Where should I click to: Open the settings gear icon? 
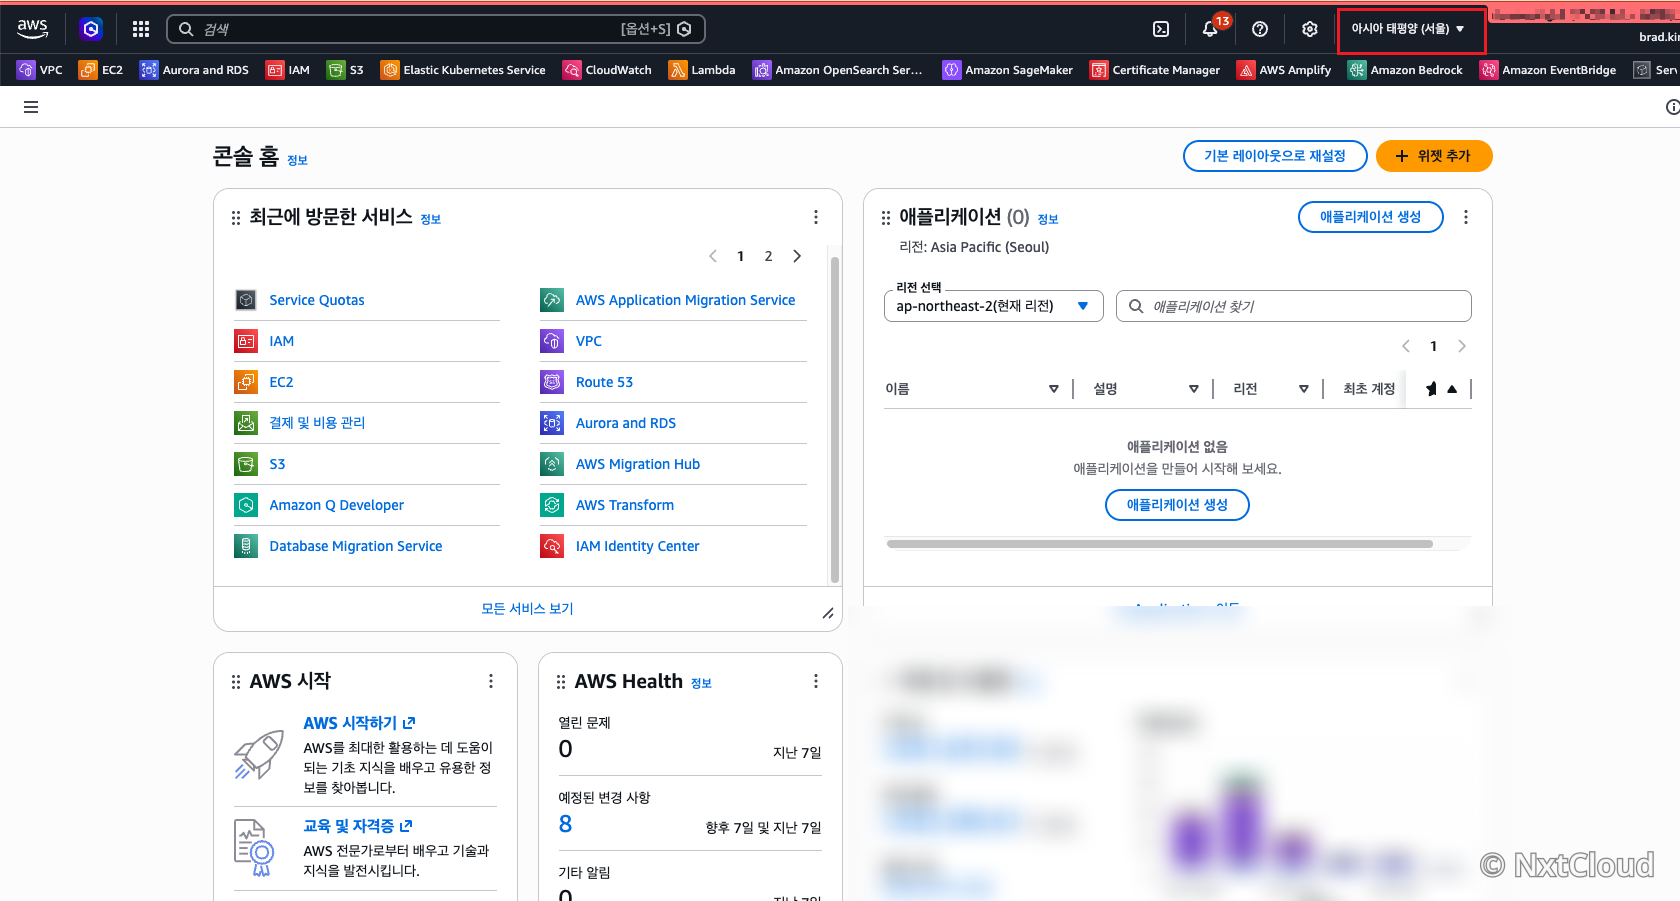coord(1310,29)
